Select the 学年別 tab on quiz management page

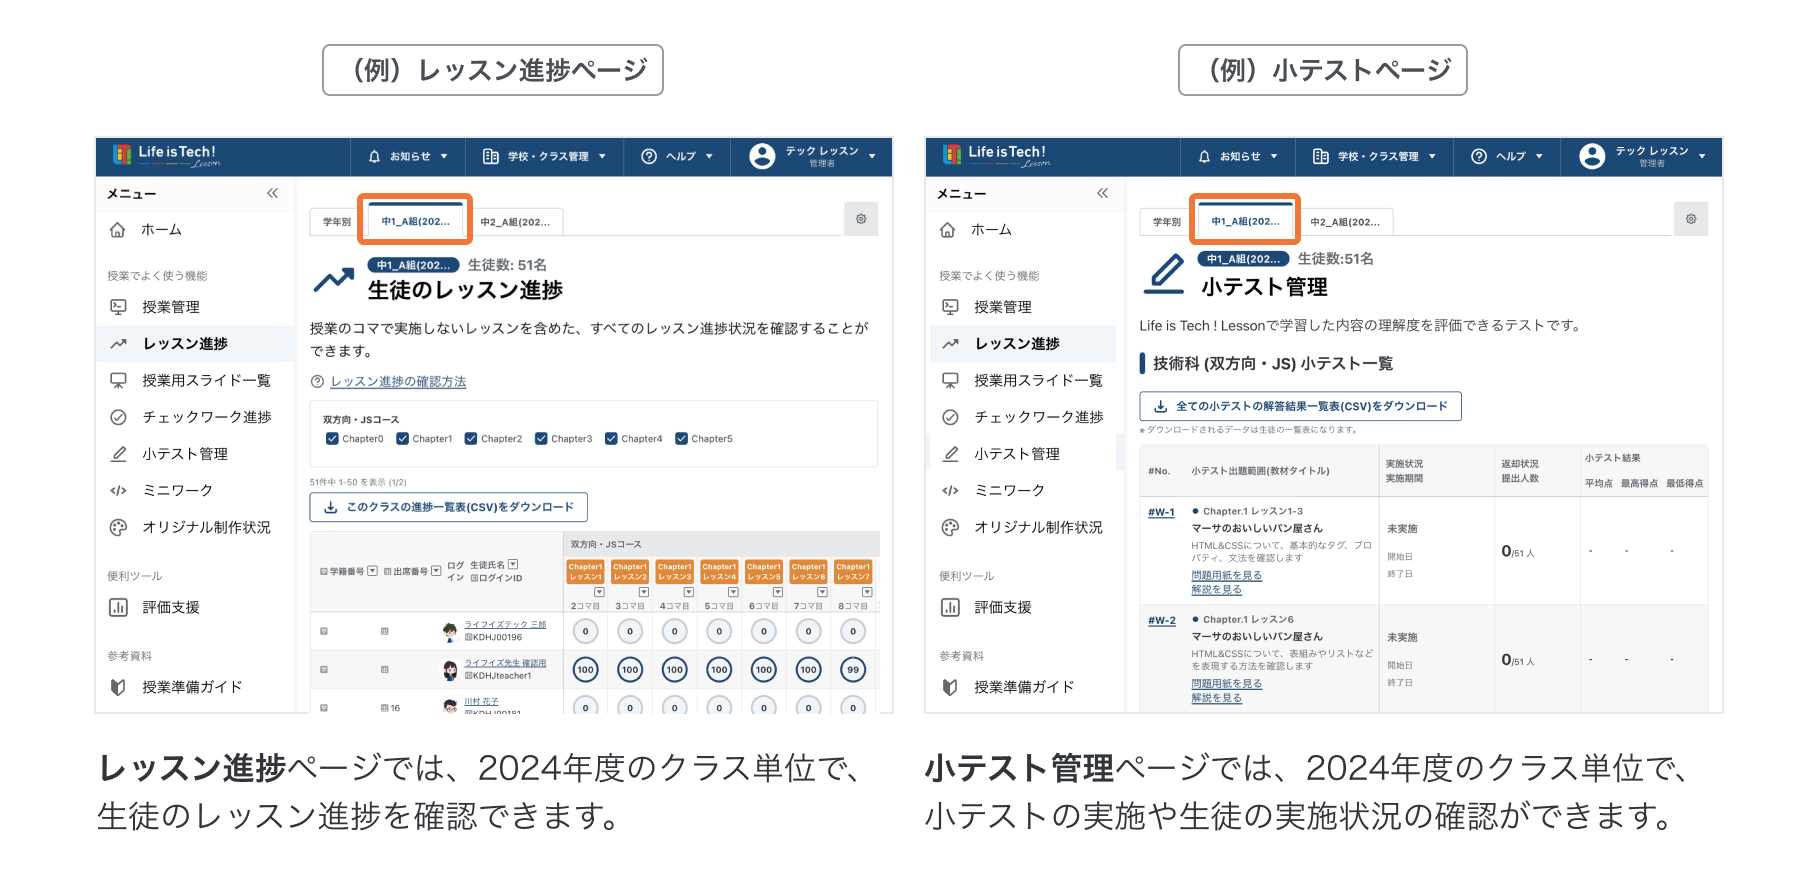(x=1166, y=222)
